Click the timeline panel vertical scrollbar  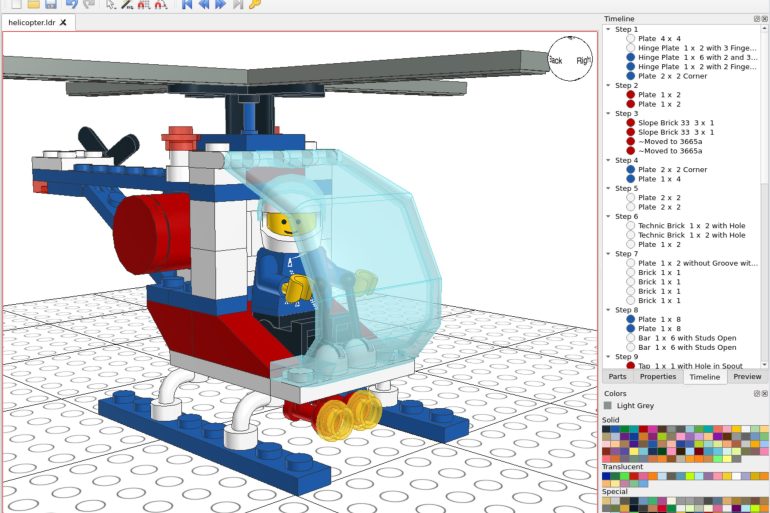tap(764, 196)
